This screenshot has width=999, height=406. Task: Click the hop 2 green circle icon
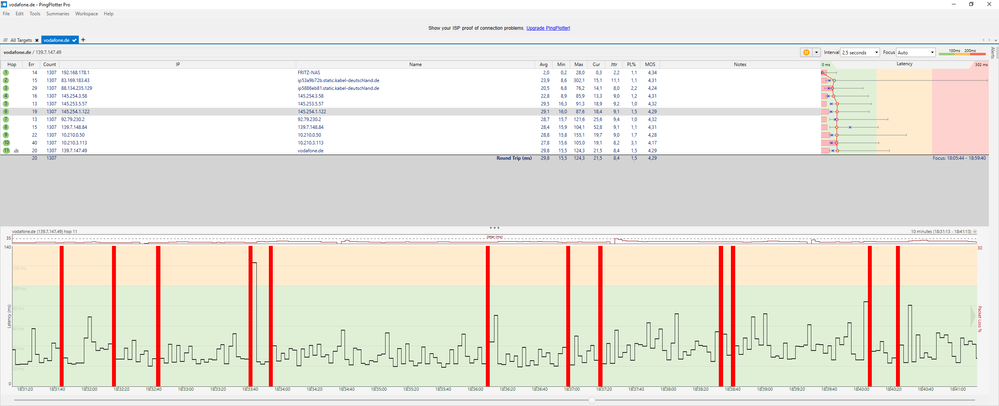point(6,81)
